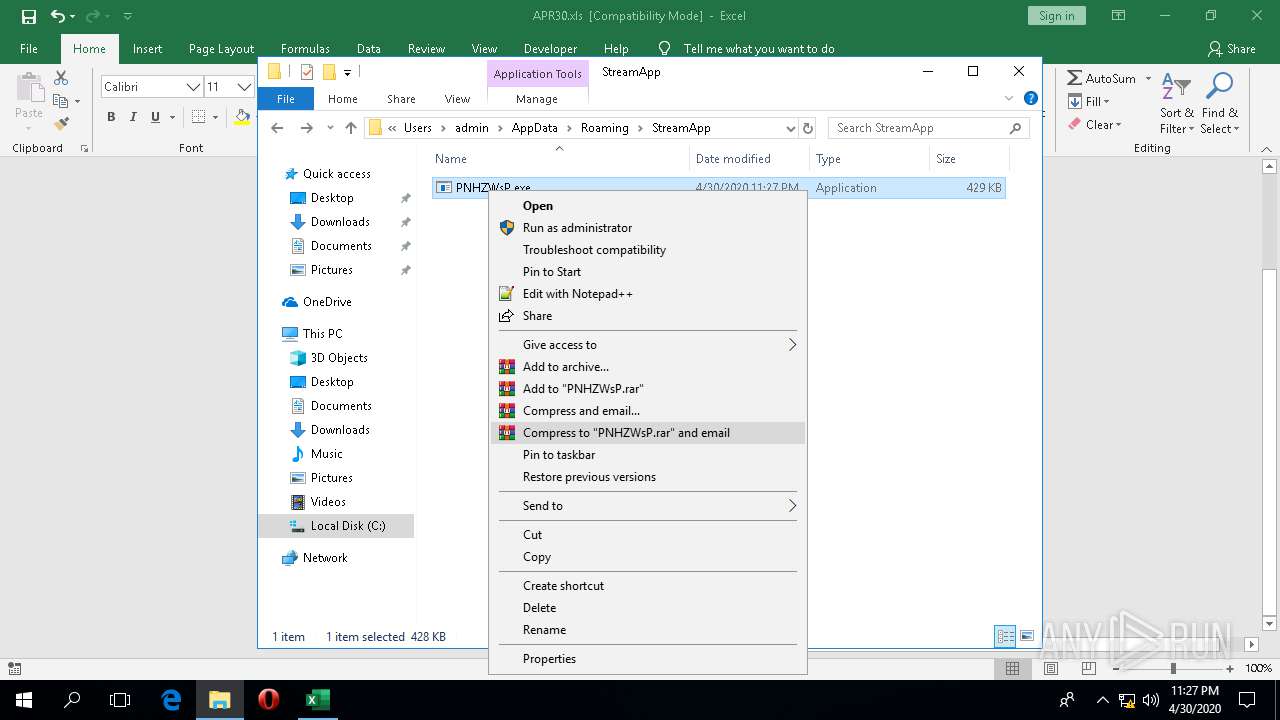Click Format Painter brush in Excel ribbon
The height and width of the screenshot is (720, 1280).
(61, 124)
